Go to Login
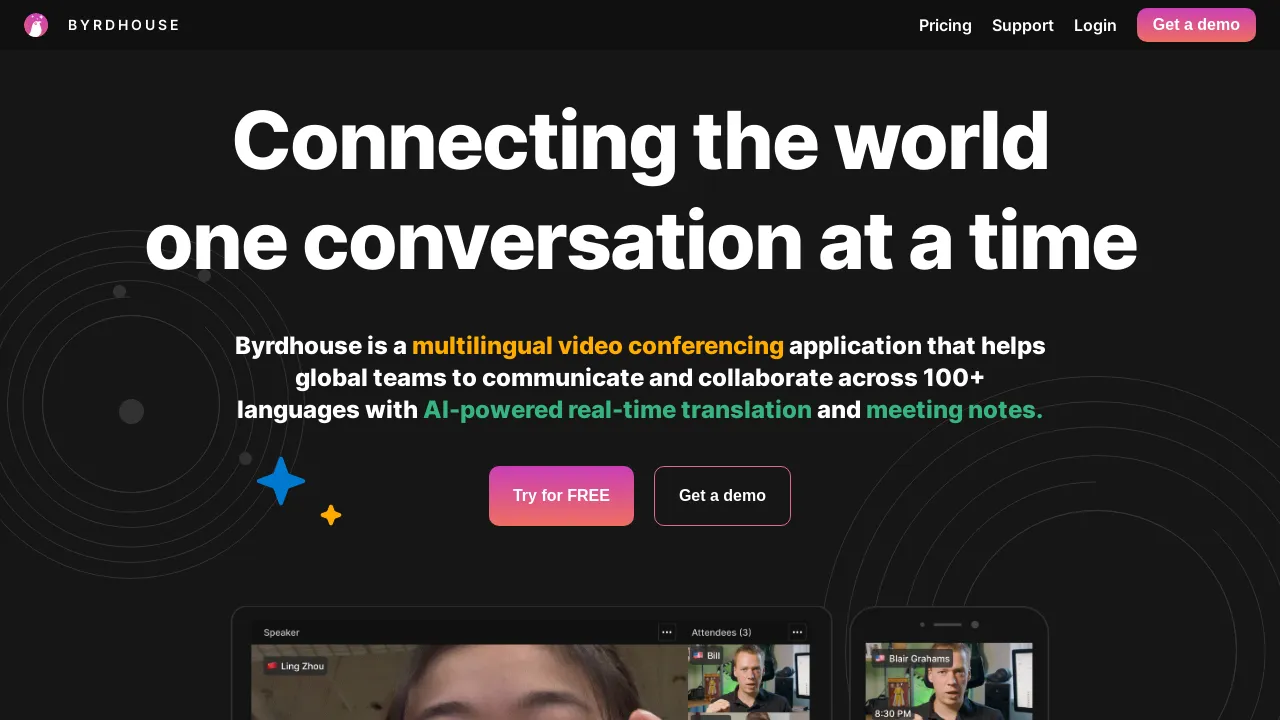The width and height of the screenshot is (1280, 720). [1095, 25]
